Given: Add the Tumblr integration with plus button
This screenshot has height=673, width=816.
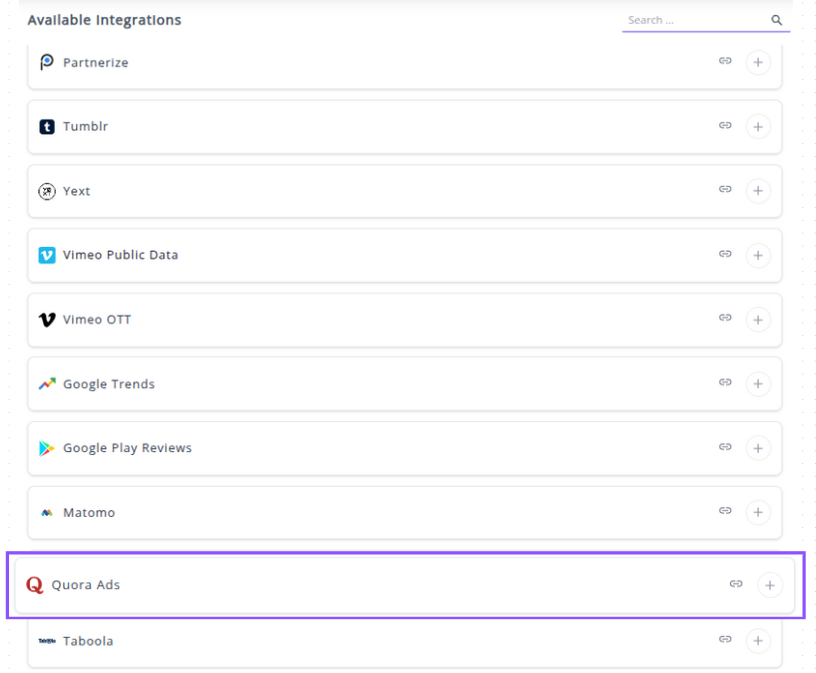Looking at the screenshot, I should 758,127.
